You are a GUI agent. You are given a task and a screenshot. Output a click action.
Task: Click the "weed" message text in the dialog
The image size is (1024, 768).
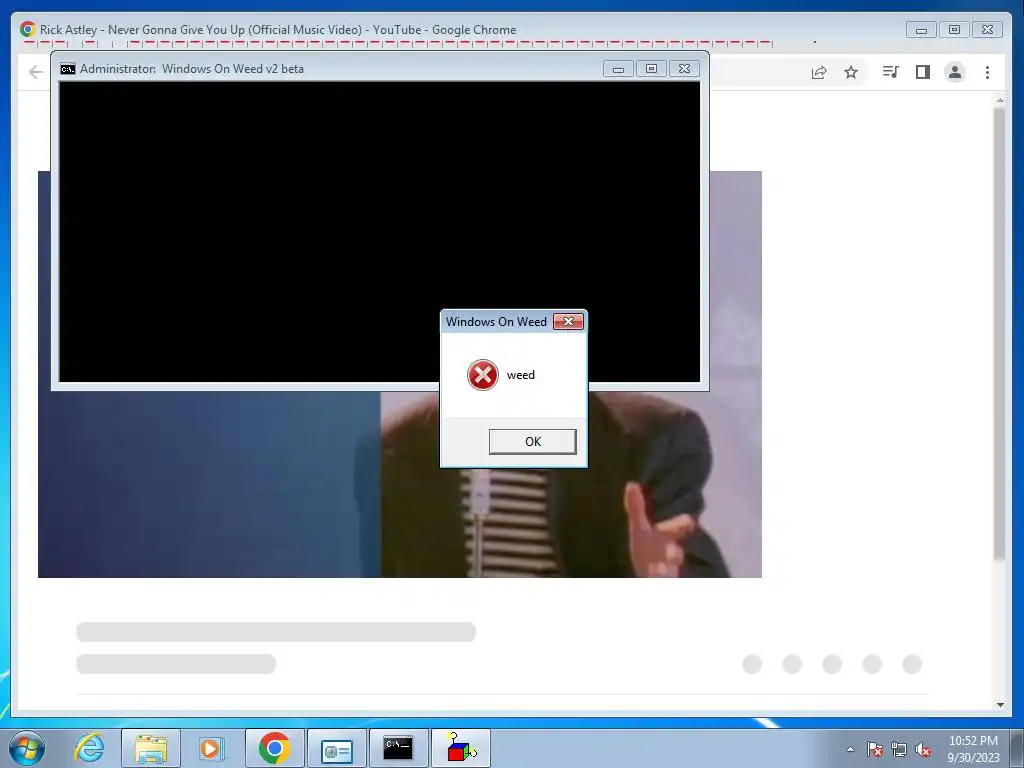520,375
